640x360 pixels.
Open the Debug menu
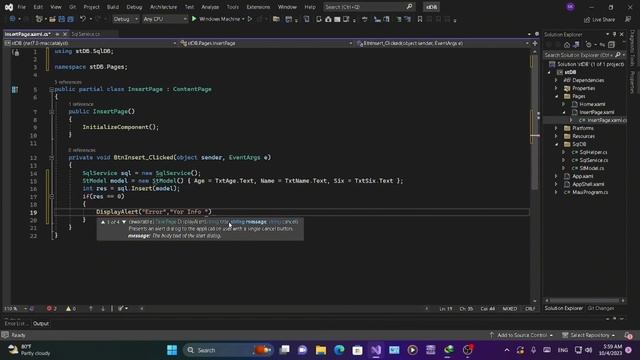[134, 7]
